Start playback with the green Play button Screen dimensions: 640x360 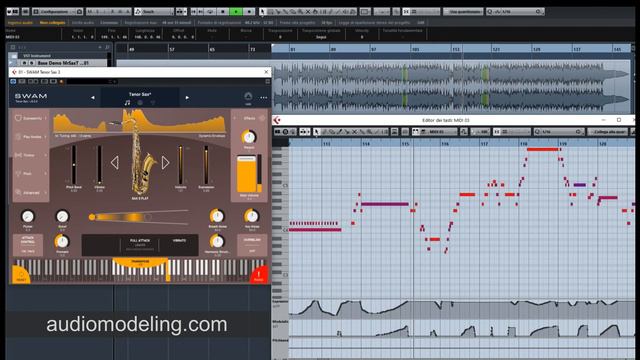(x=236, y=11)
